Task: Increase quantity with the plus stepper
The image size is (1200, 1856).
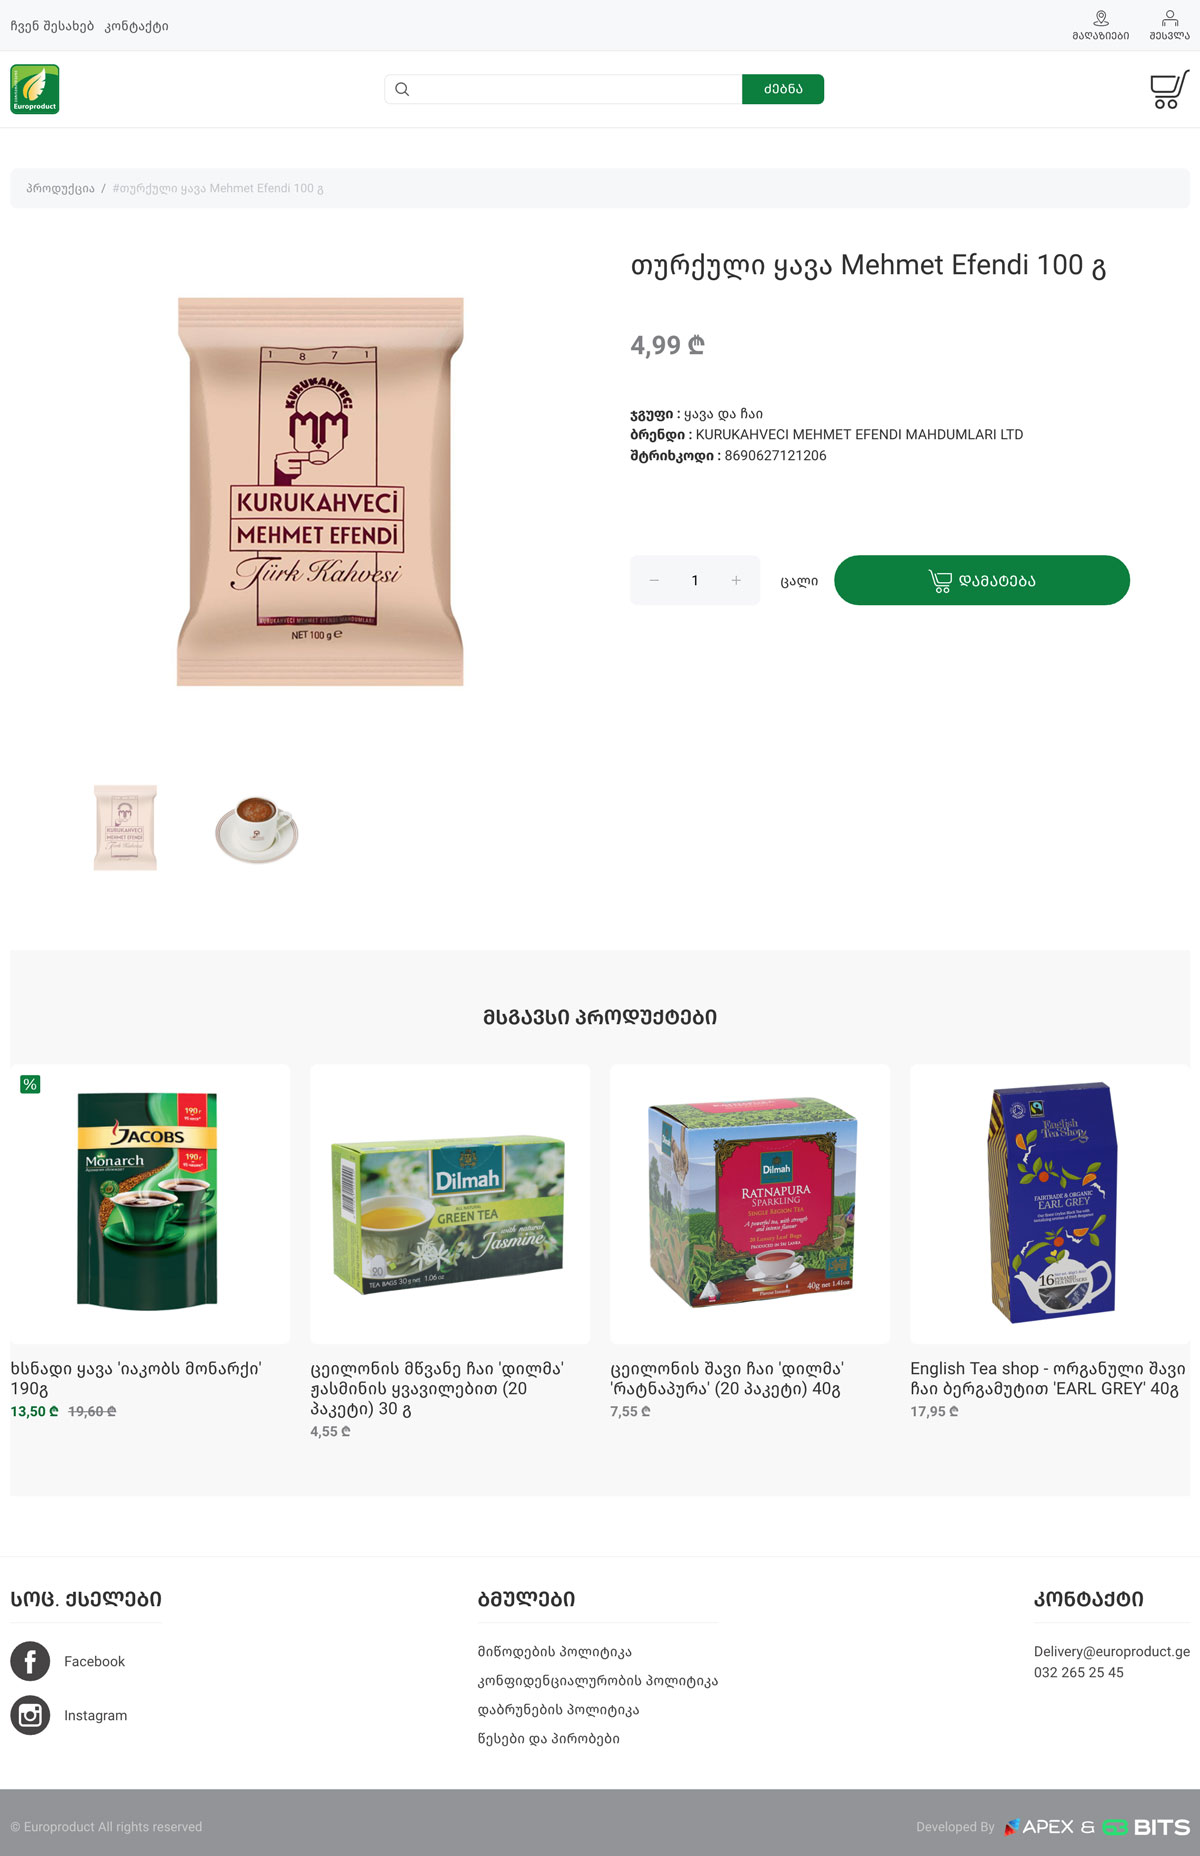Action: pos(736,580)
